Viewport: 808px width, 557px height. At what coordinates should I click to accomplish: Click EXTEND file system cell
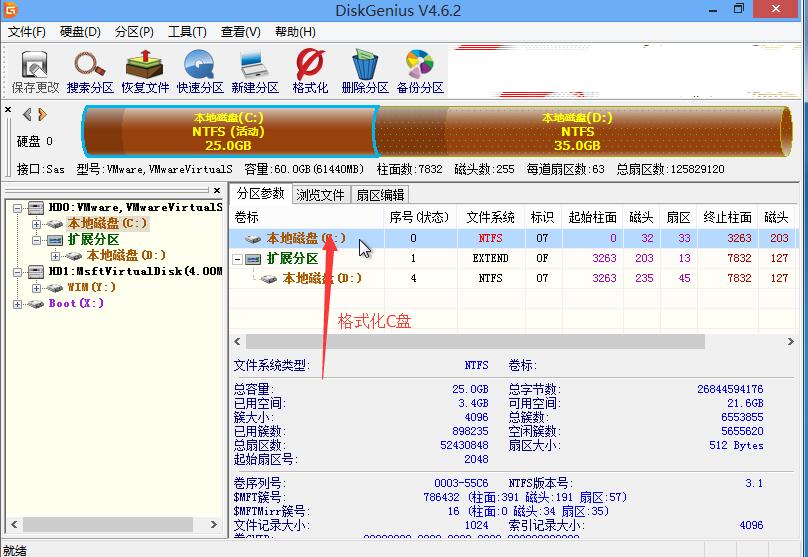tap(490, 259)
